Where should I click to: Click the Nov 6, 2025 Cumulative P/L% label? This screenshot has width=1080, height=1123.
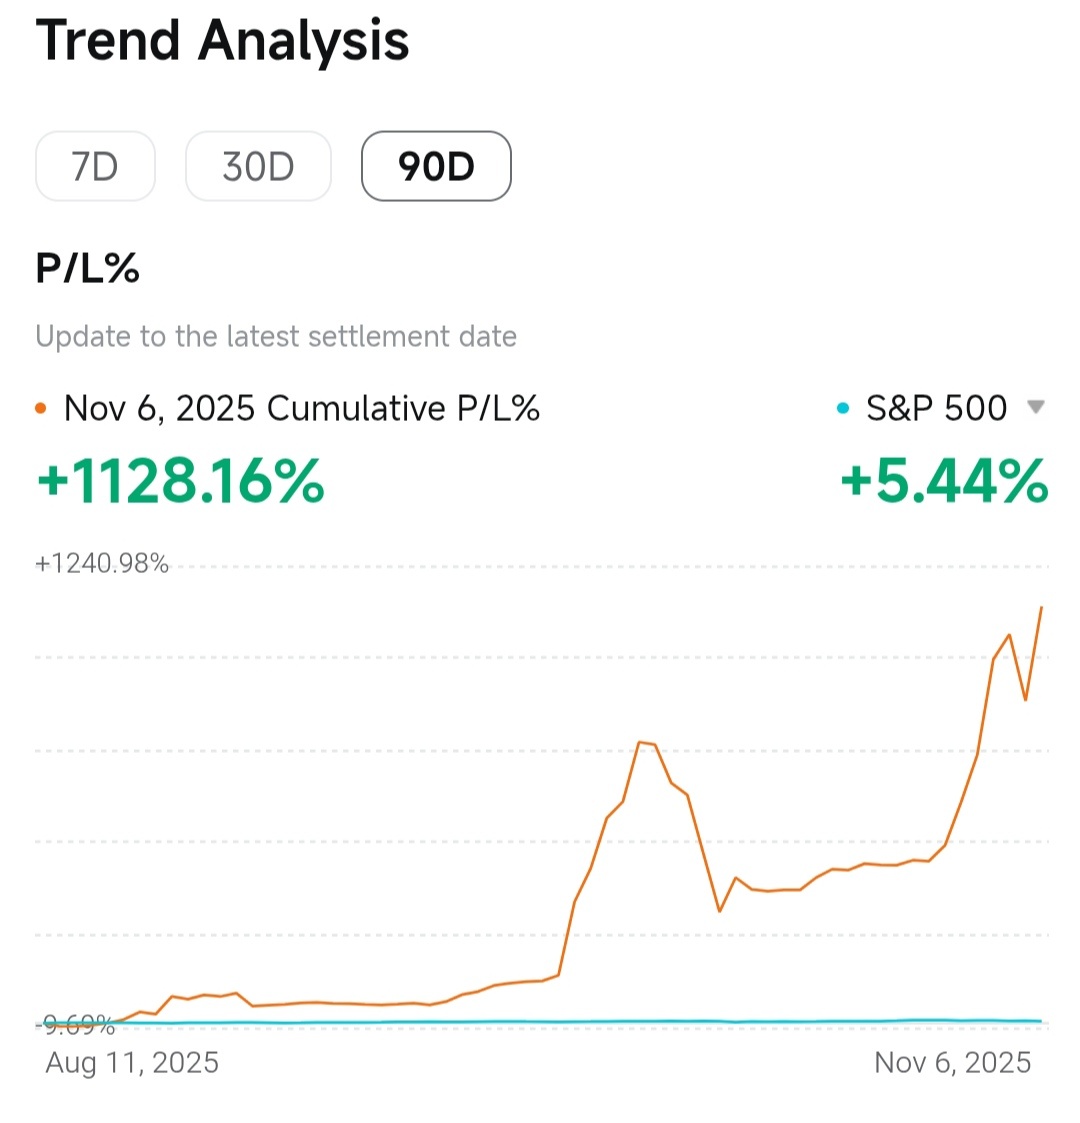302,408
